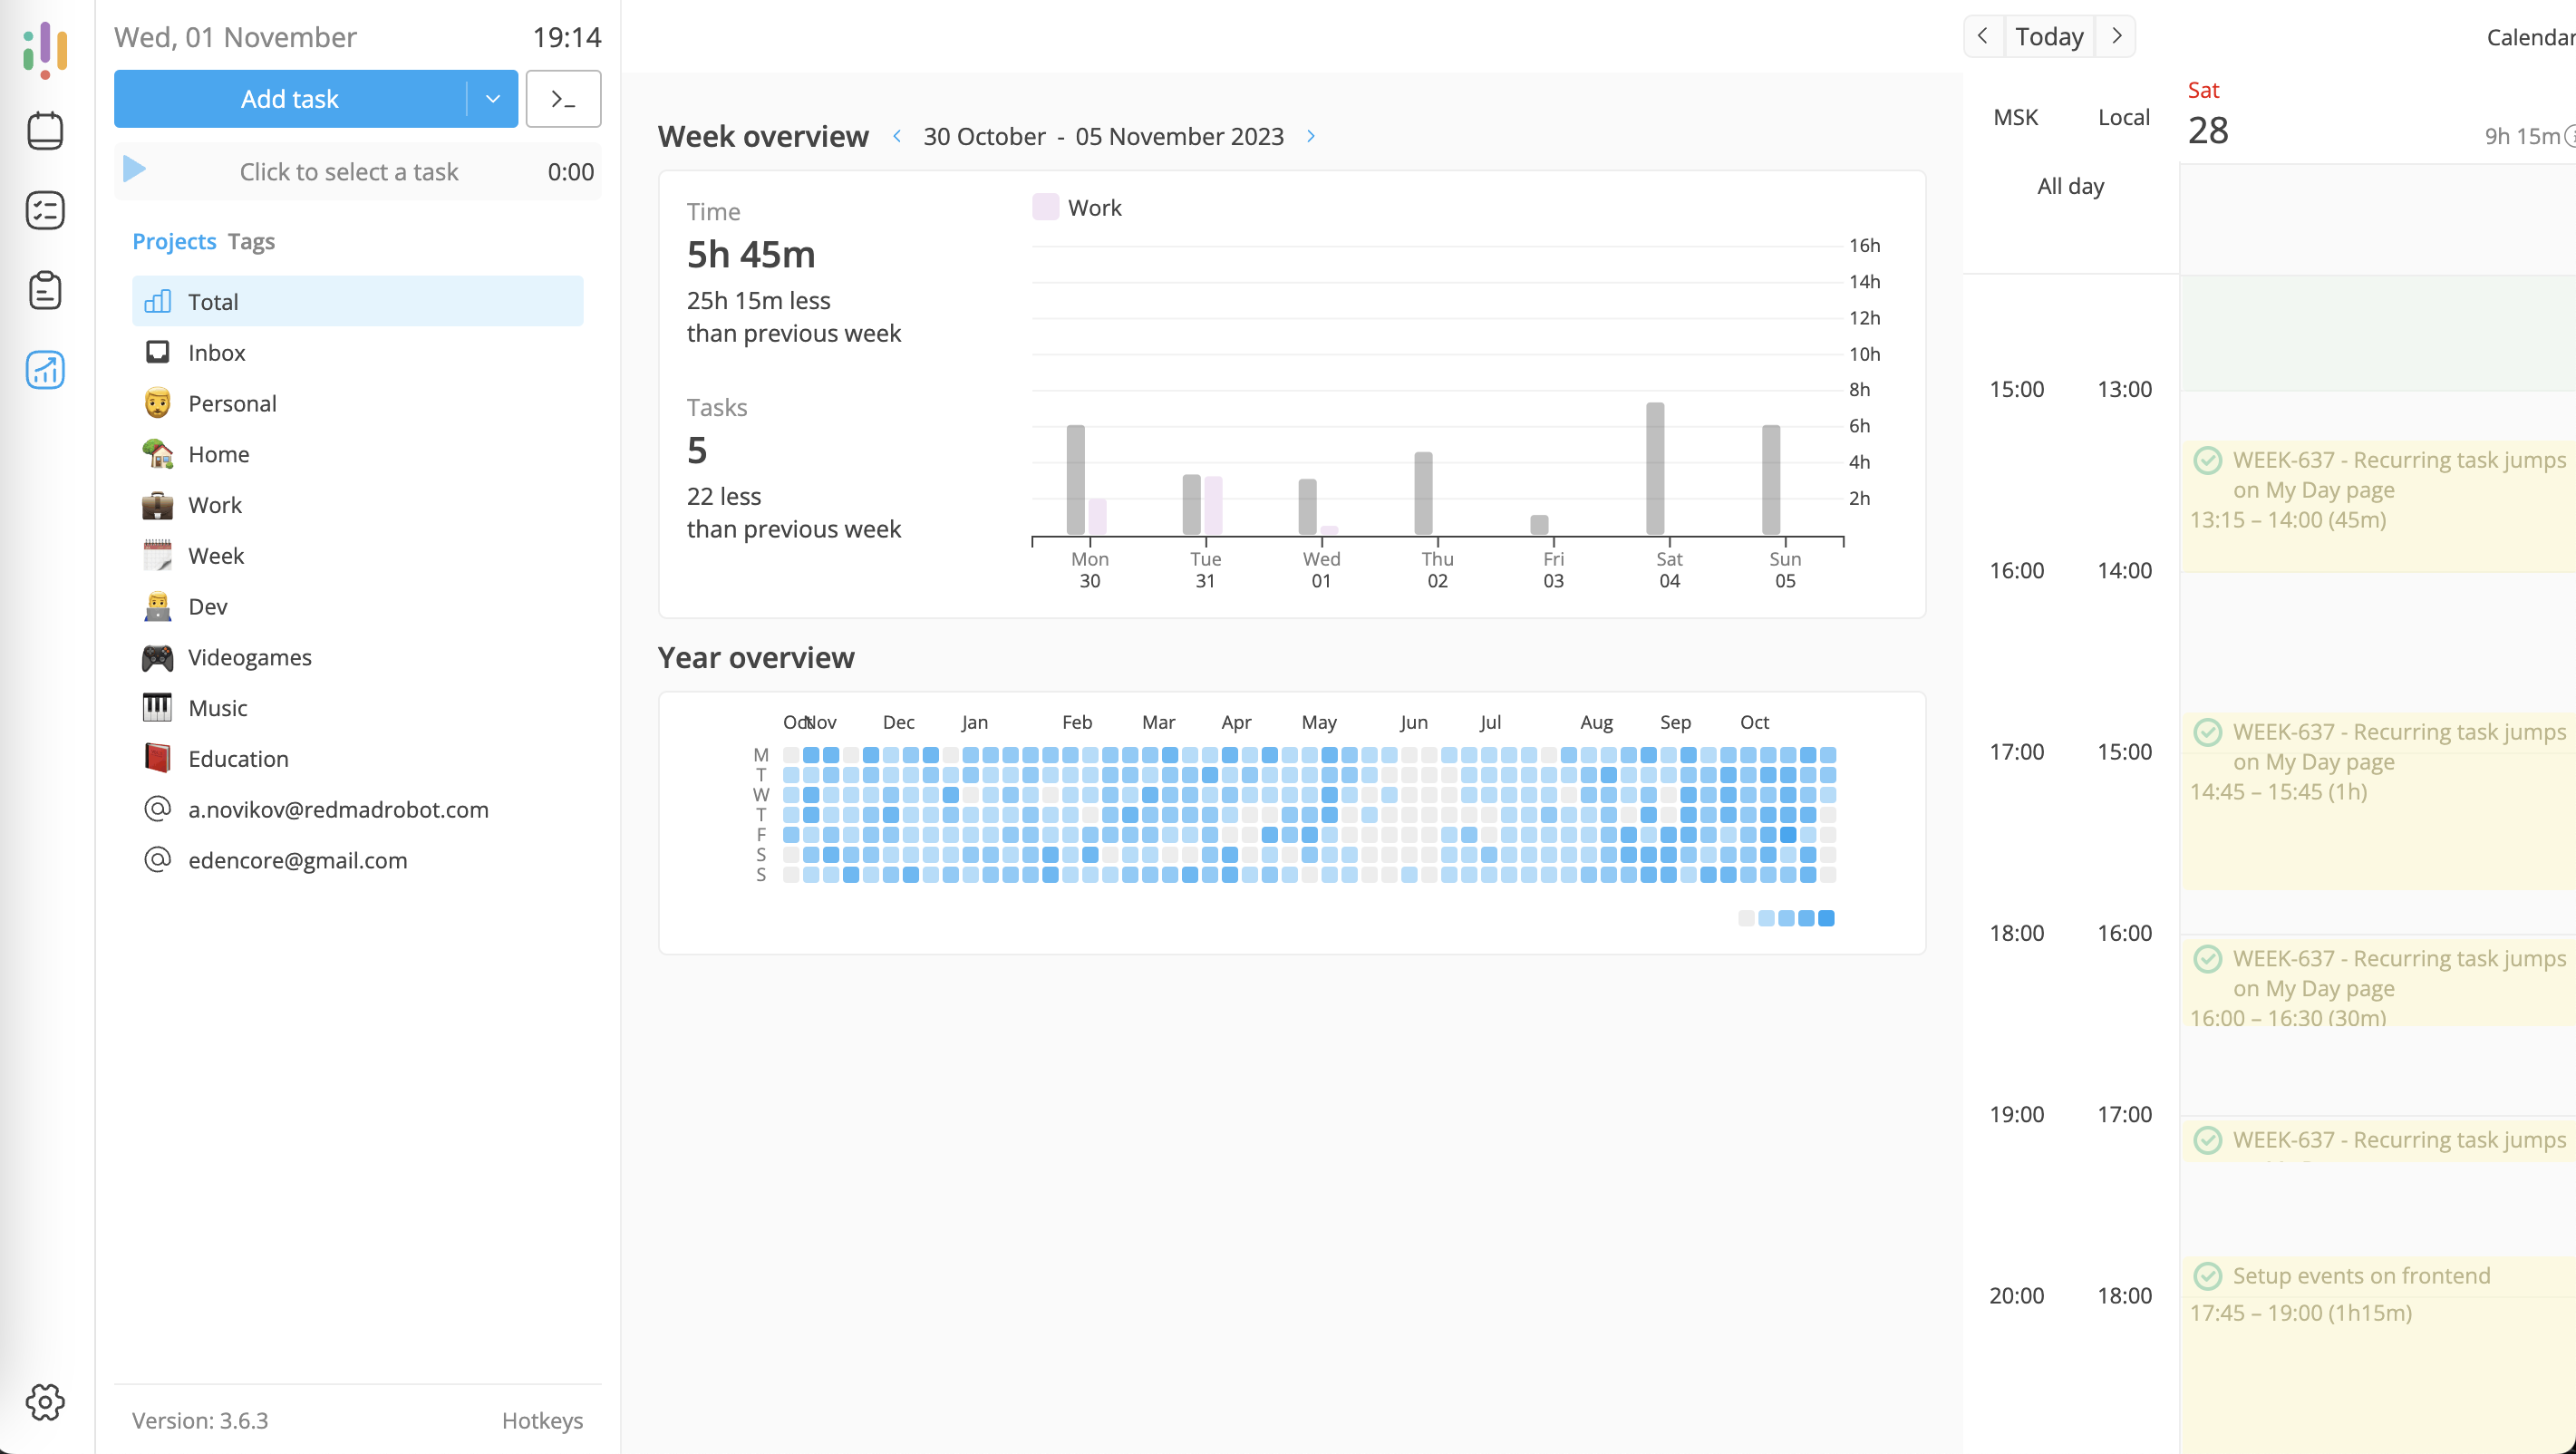
Task: Open the command line input button
Action: pos(563,99)
